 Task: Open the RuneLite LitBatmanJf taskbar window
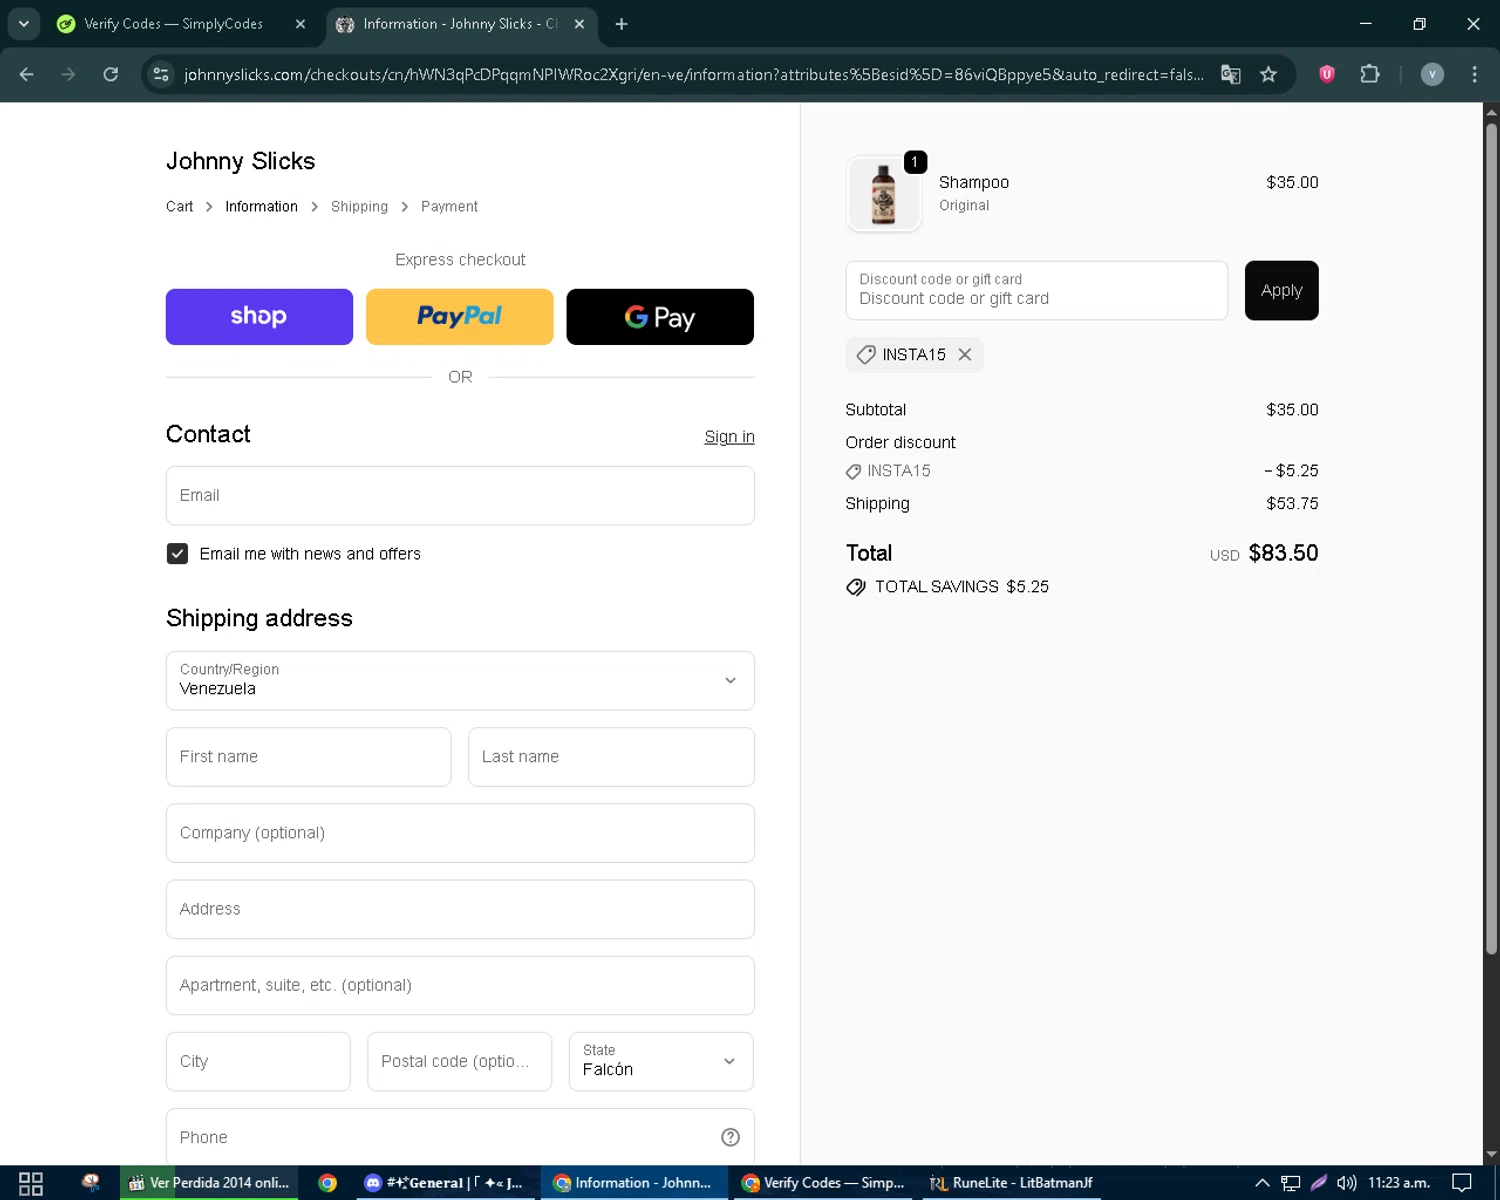[1010, 1183]
